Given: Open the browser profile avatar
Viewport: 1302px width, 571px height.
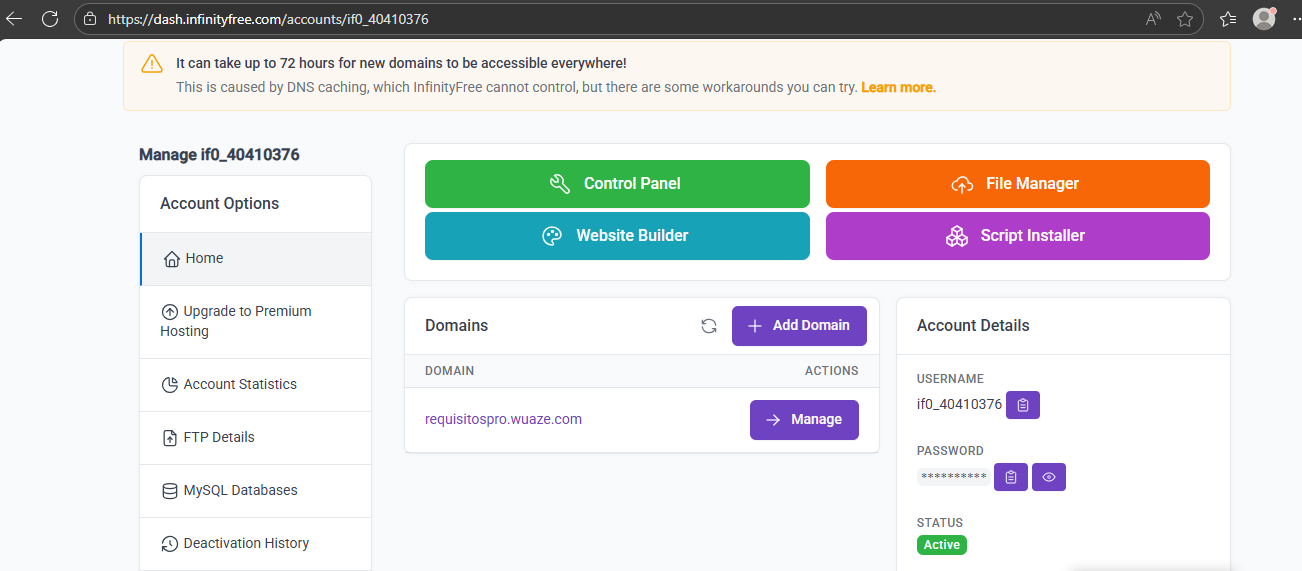Looking at the screenshot, I should (x=1264, y=18).
